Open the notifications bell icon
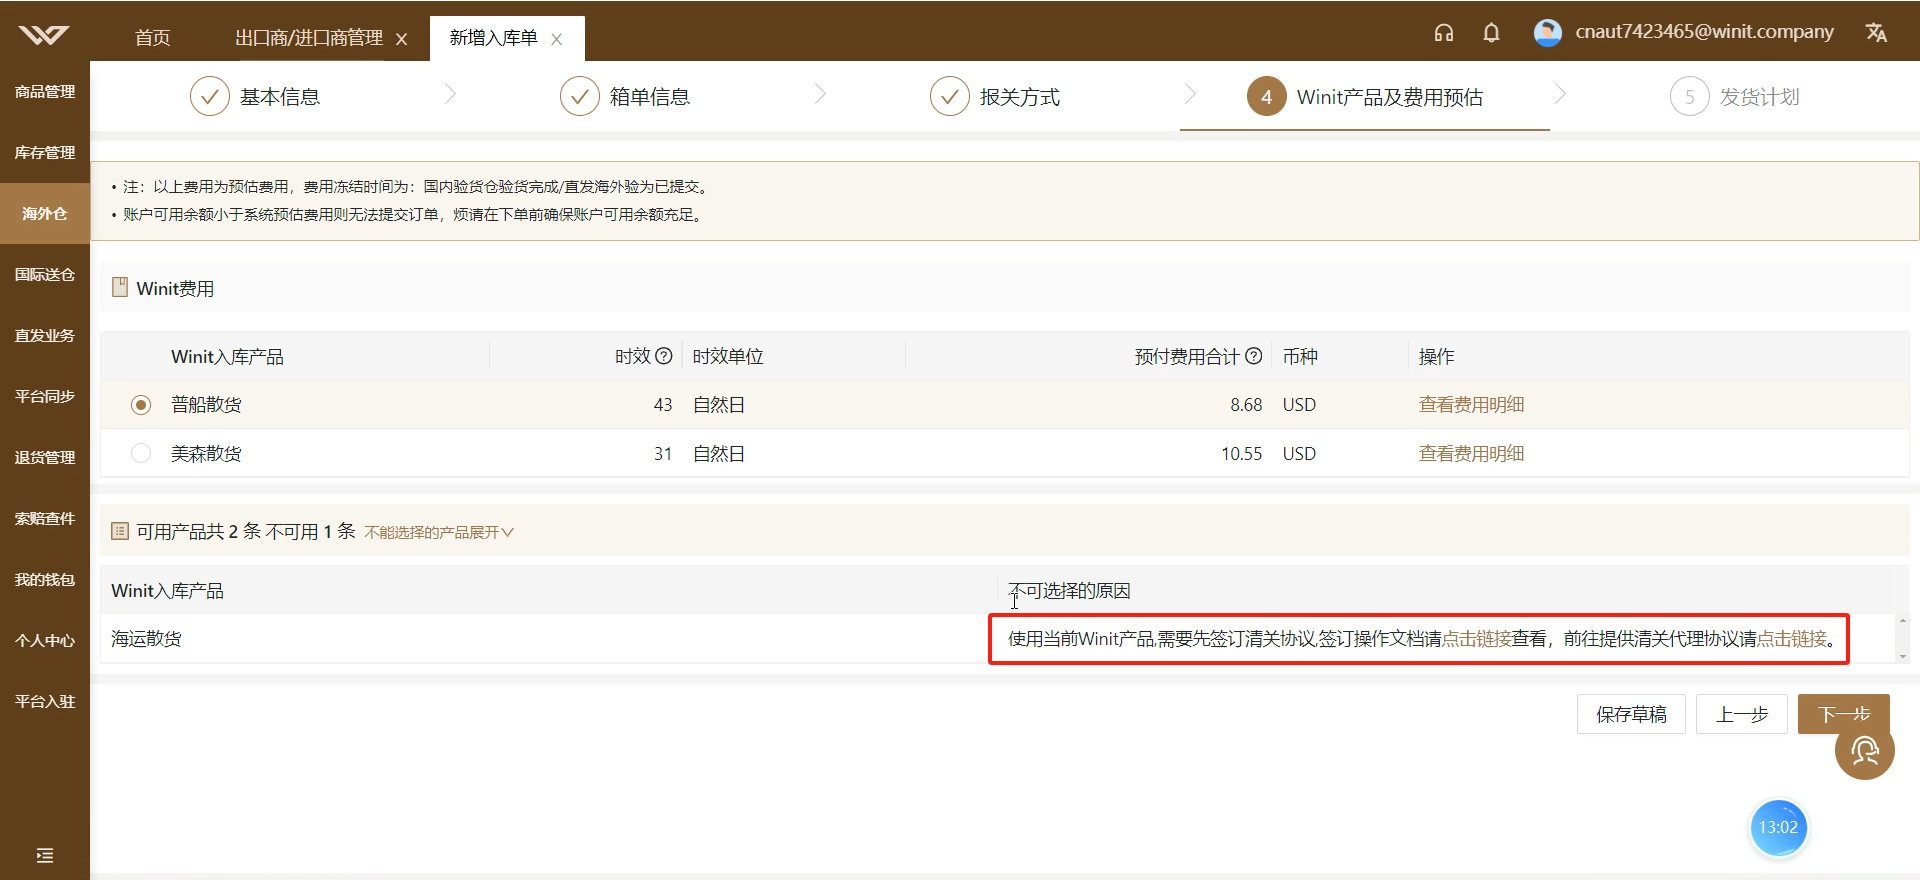1920x880 pixels. point(1491,33)
